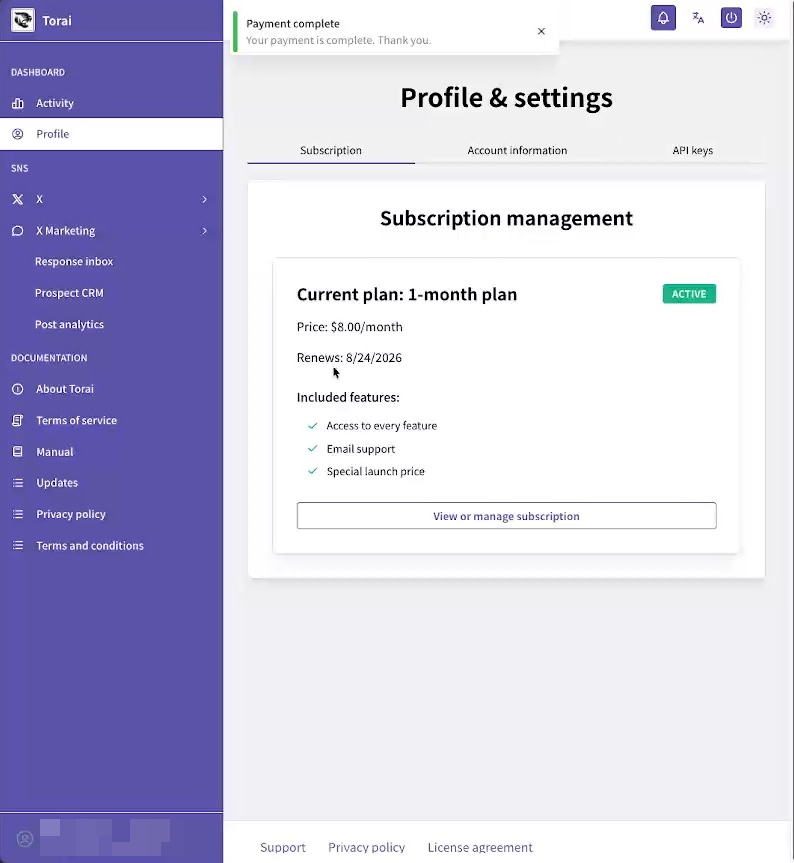This screenshot has height=863, width=794.
Task: Click the About Torai info icon
Action: coord(18,389)
